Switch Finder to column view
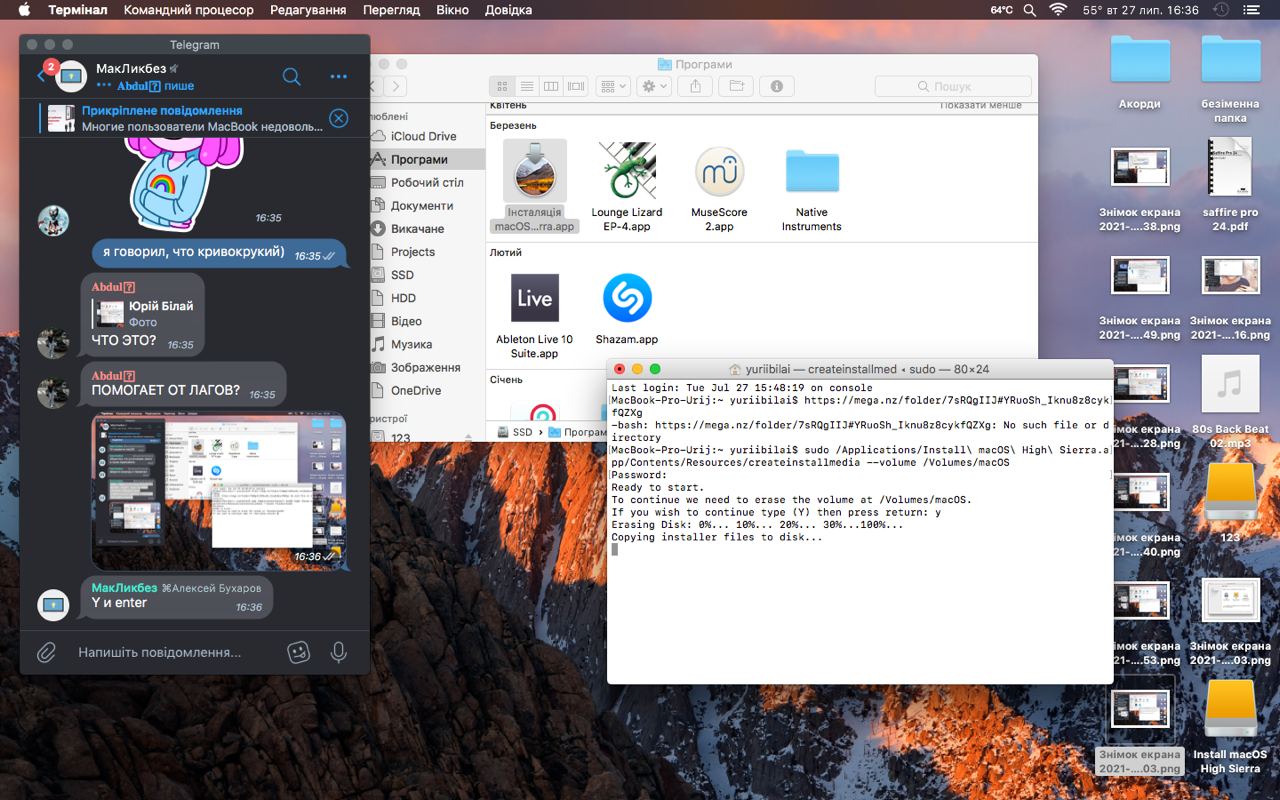This screenshot has width=1280, height=800. pos(551,86)
